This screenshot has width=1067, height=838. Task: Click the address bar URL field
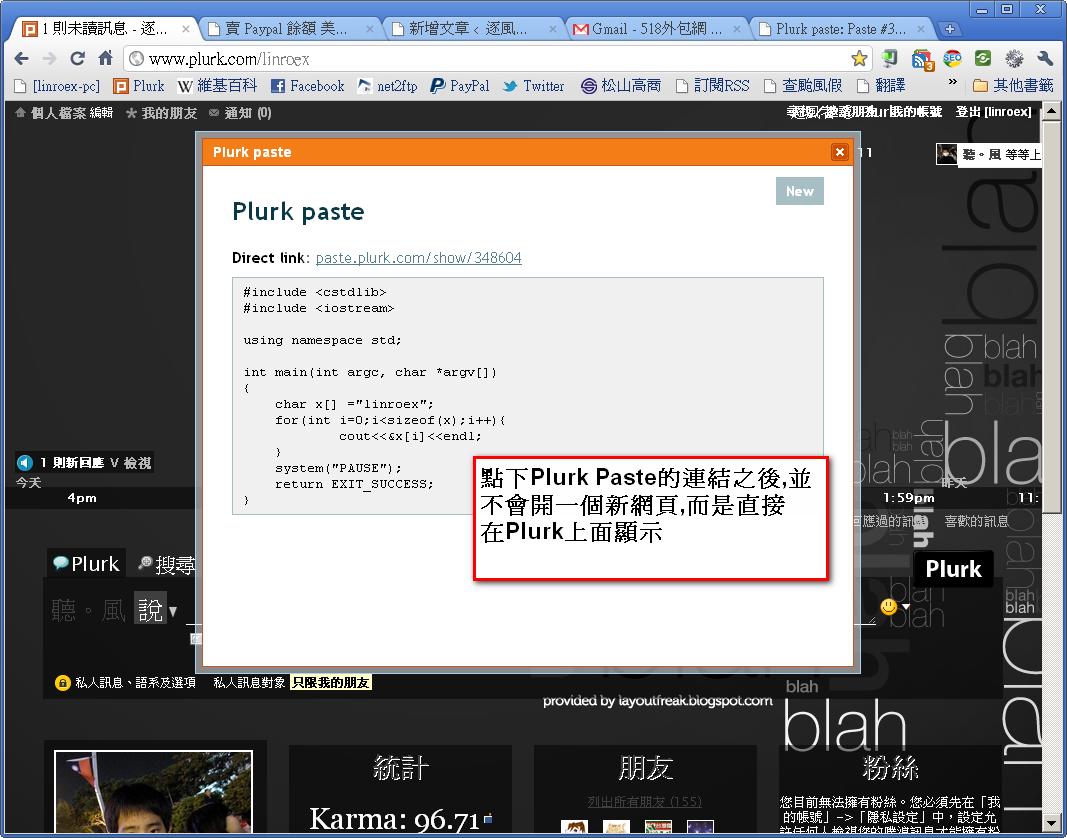[x=487, y=59]
